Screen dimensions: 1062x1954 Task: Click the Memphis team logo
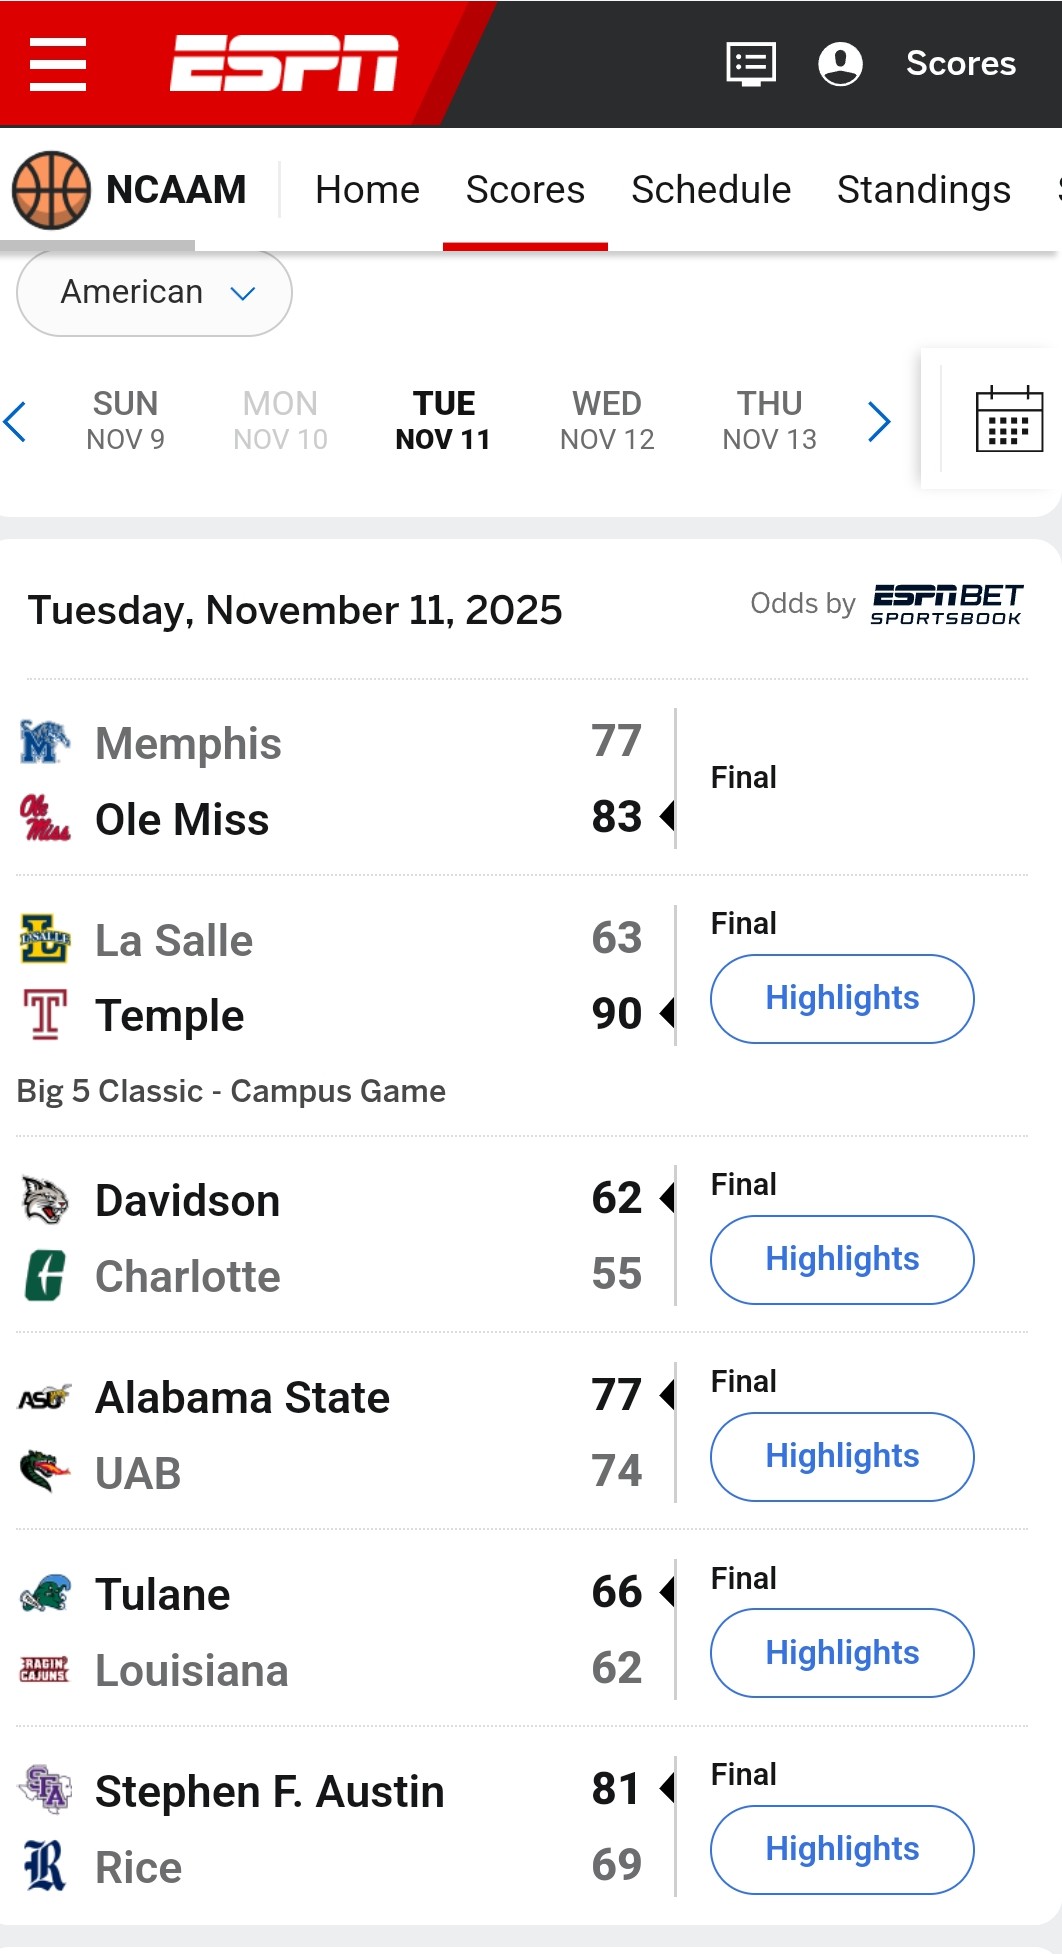point(45,742)
